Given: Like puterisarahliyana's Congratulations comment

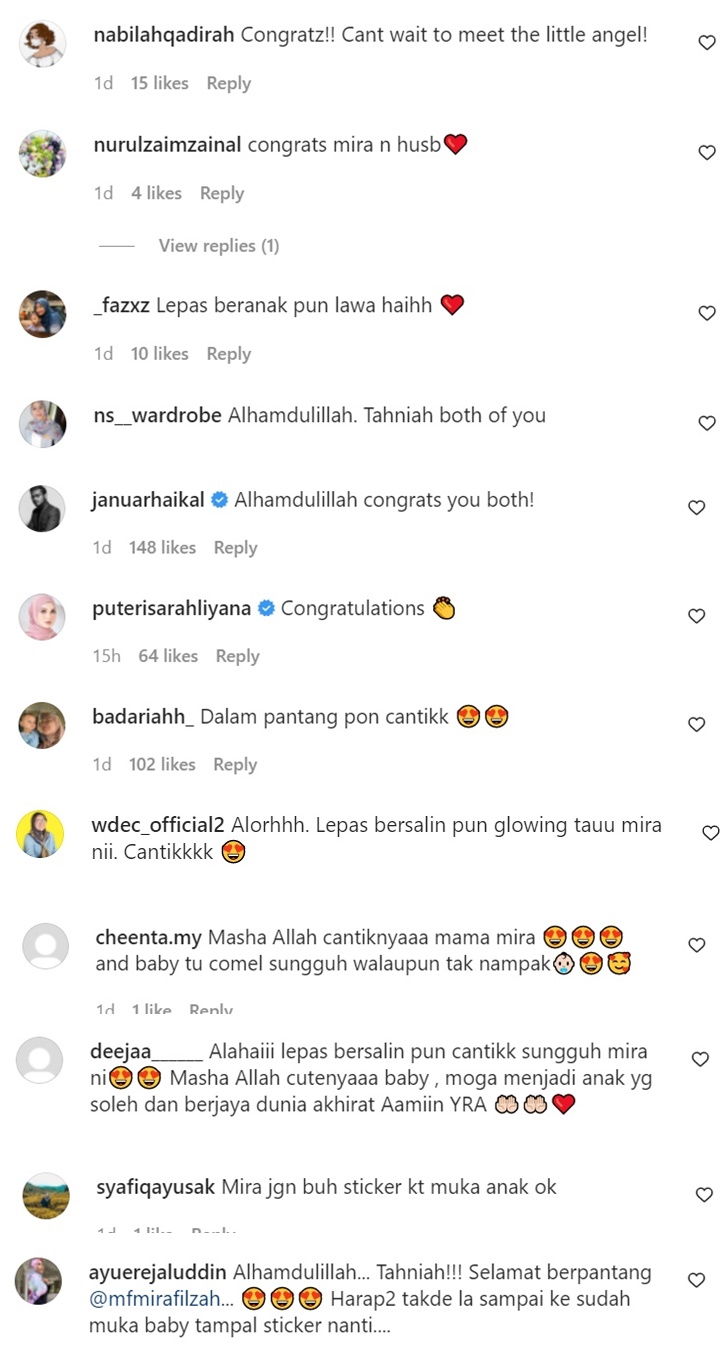Looking at the screenshot, I should (697, 616).
